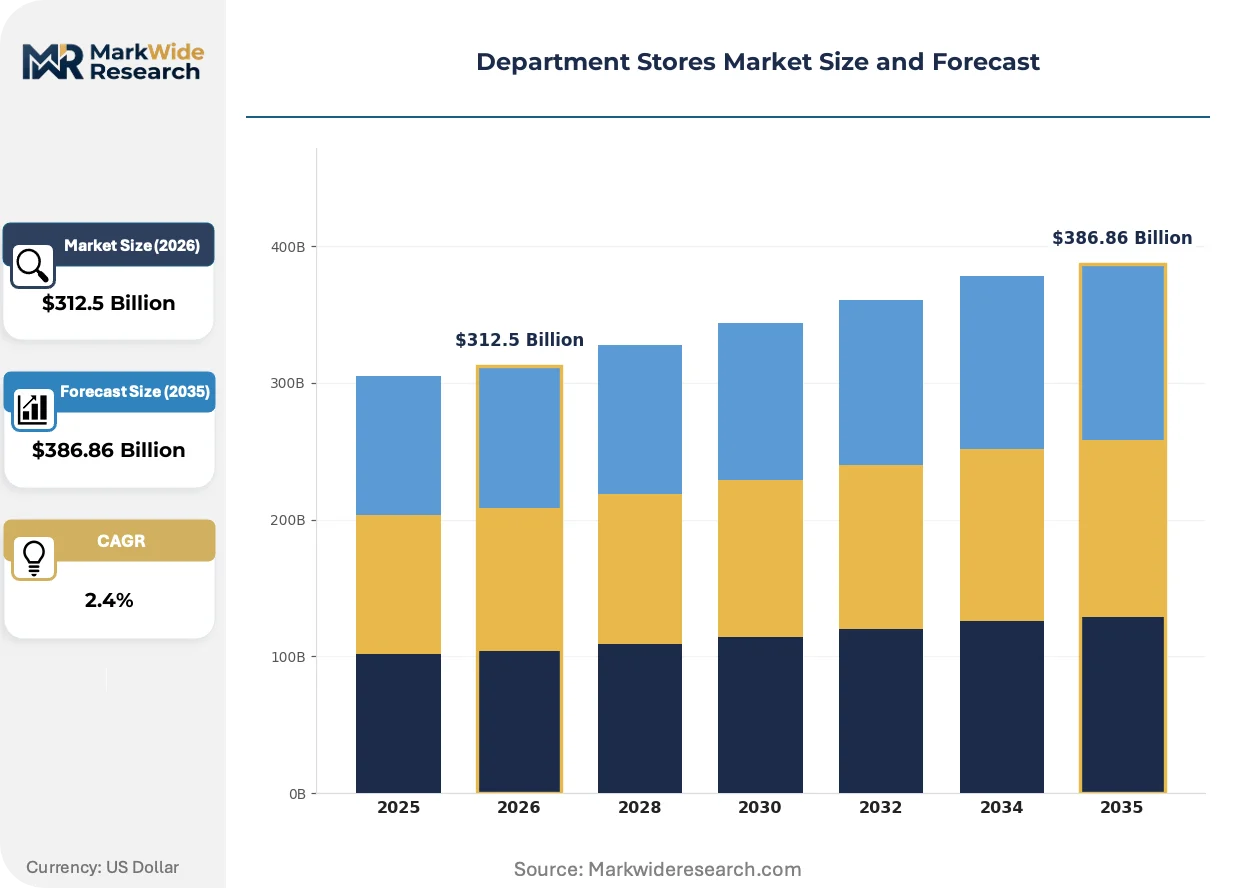Select the Forecast Size (2035) card header

click(109, 391)
